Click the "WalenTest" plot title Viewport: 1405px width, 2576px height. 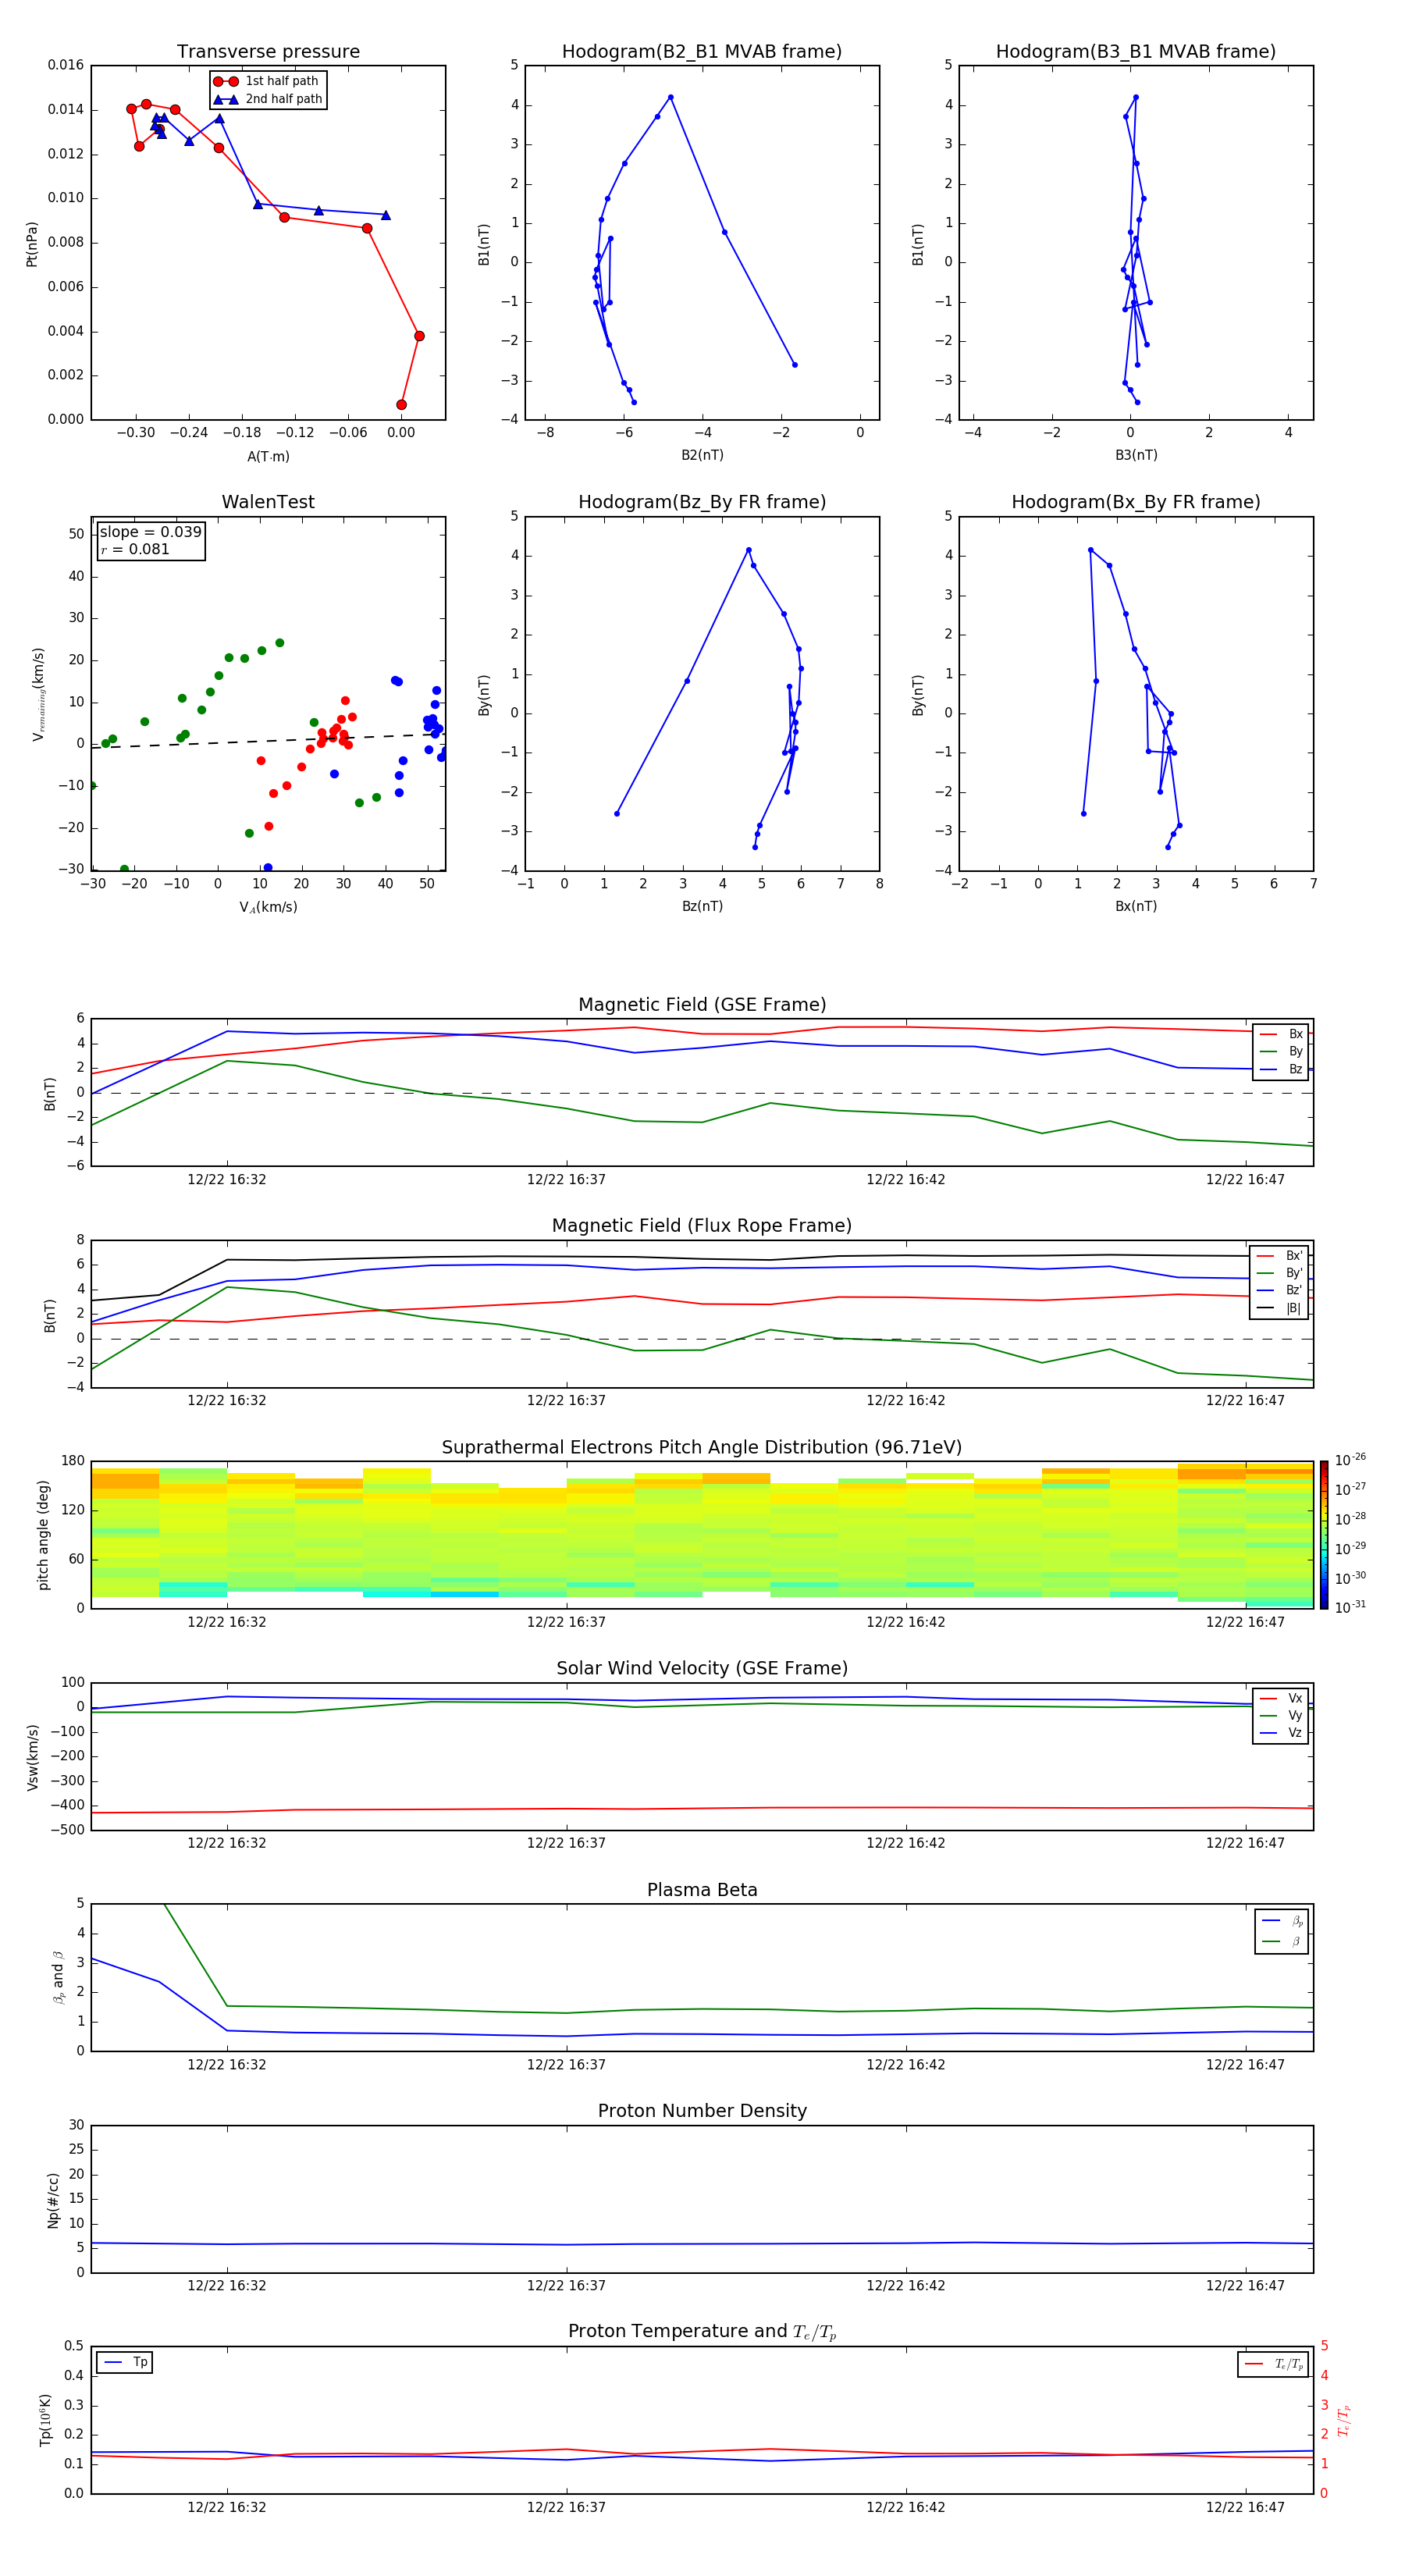point(268,502)
